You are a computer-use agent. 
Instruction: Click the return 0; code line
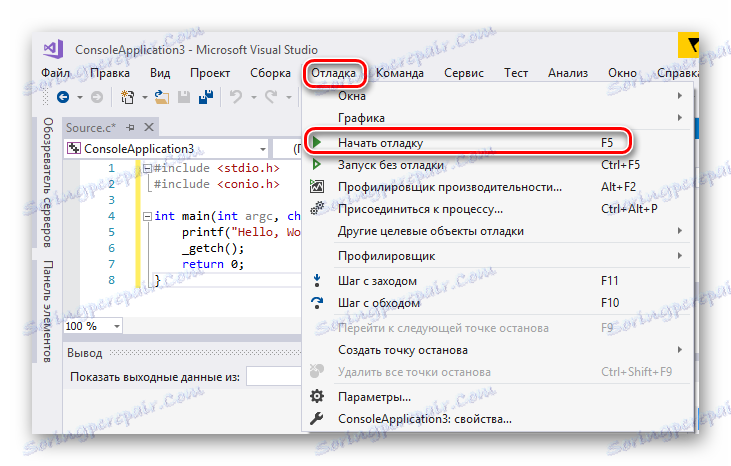point(213,264)
